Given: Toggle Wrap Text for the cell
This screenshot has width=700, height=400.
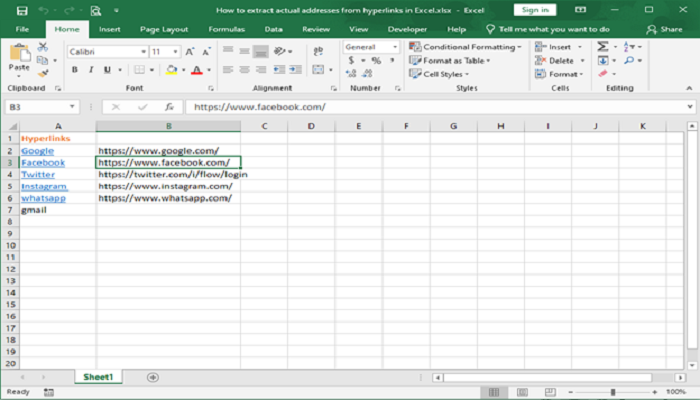Looking at the screenshot, I should [x=318, y=51].
